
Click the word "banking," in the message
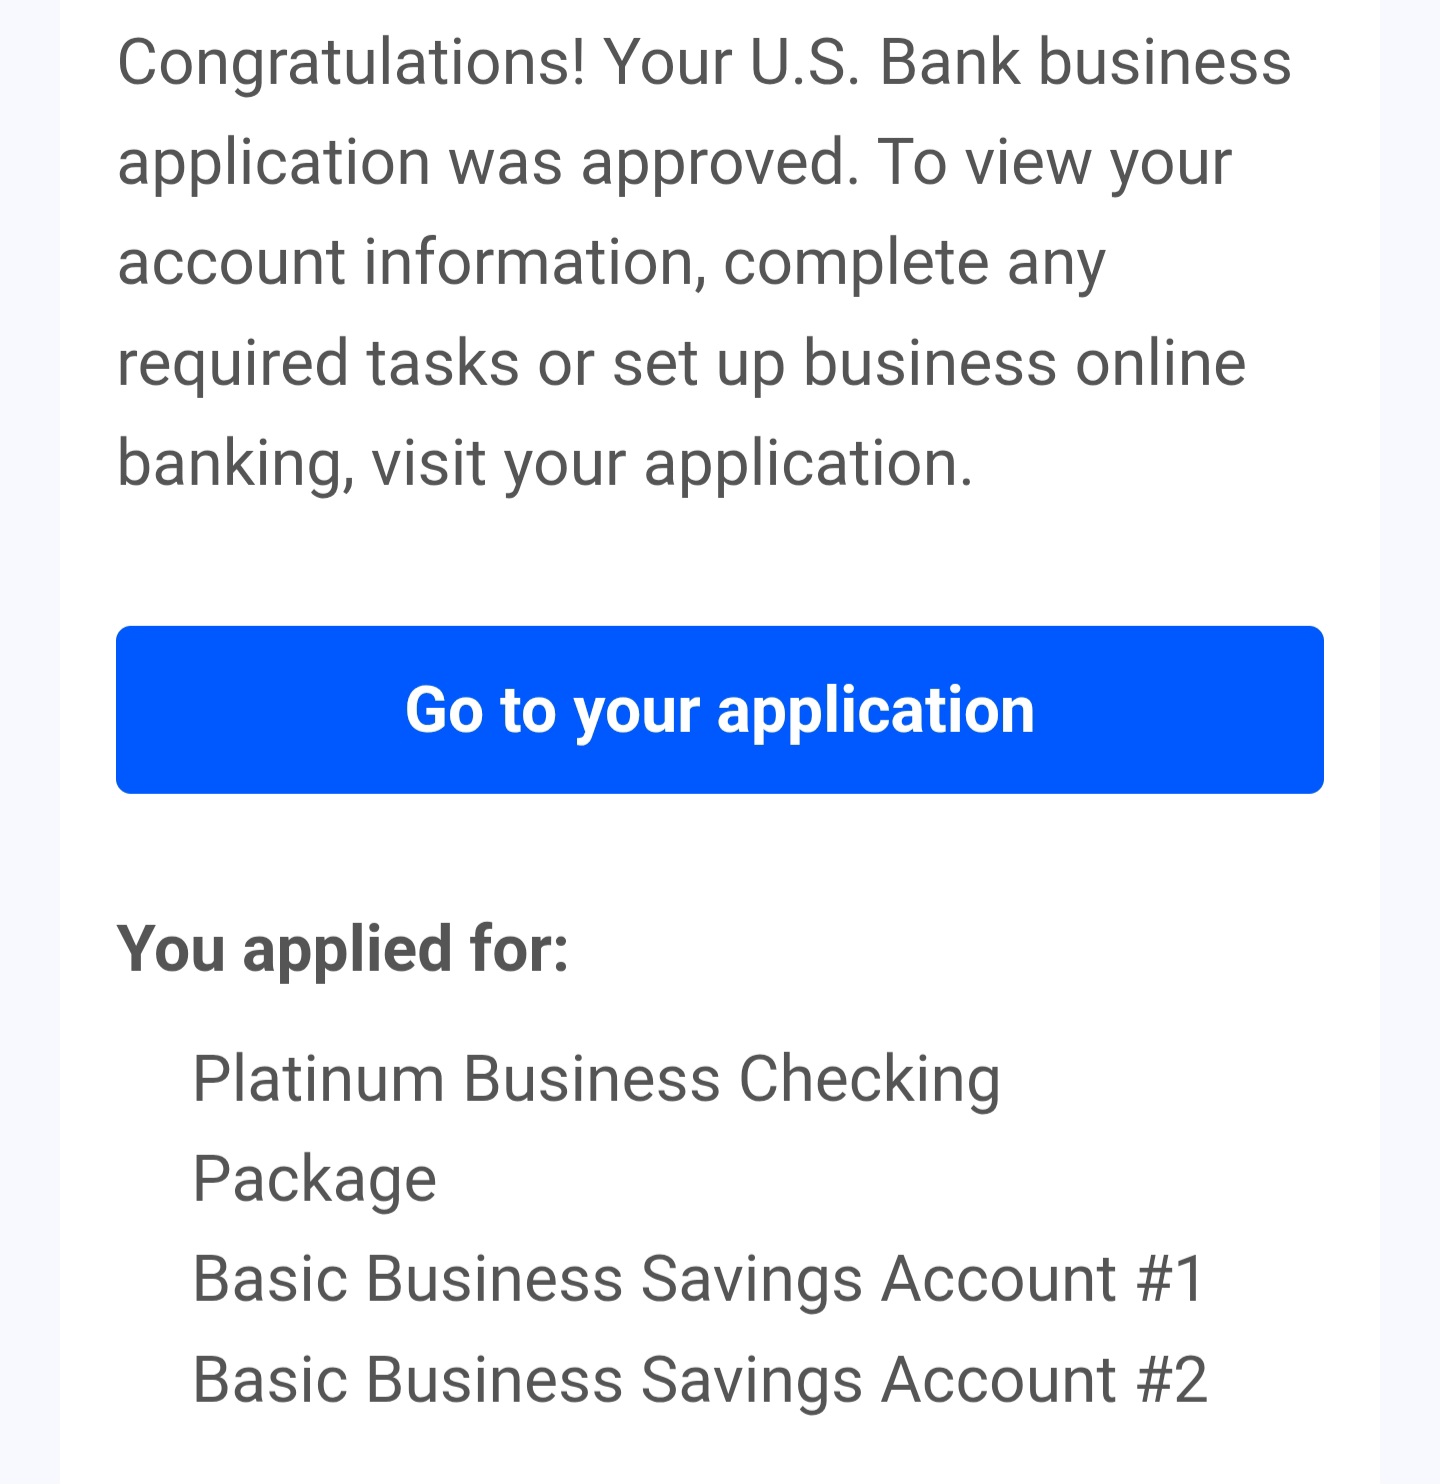(235, 463)
